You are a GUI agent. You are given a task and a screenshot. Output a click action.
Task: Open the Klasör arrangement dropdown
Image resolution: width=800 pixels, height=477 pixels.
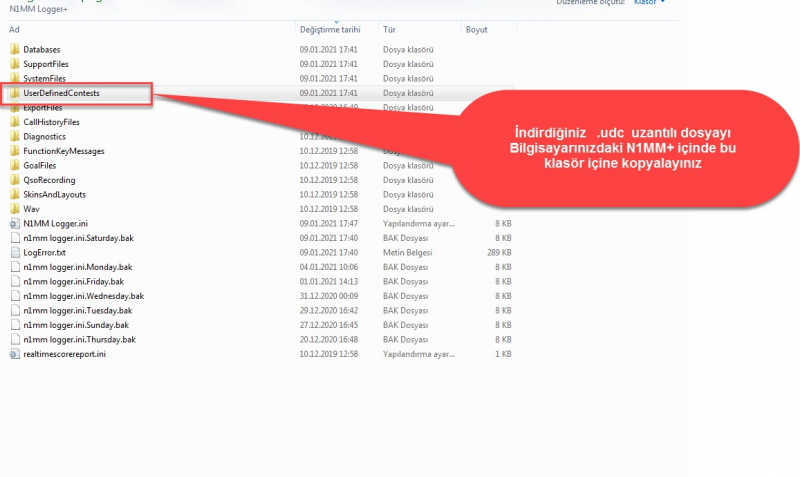[x=650, y=3]
